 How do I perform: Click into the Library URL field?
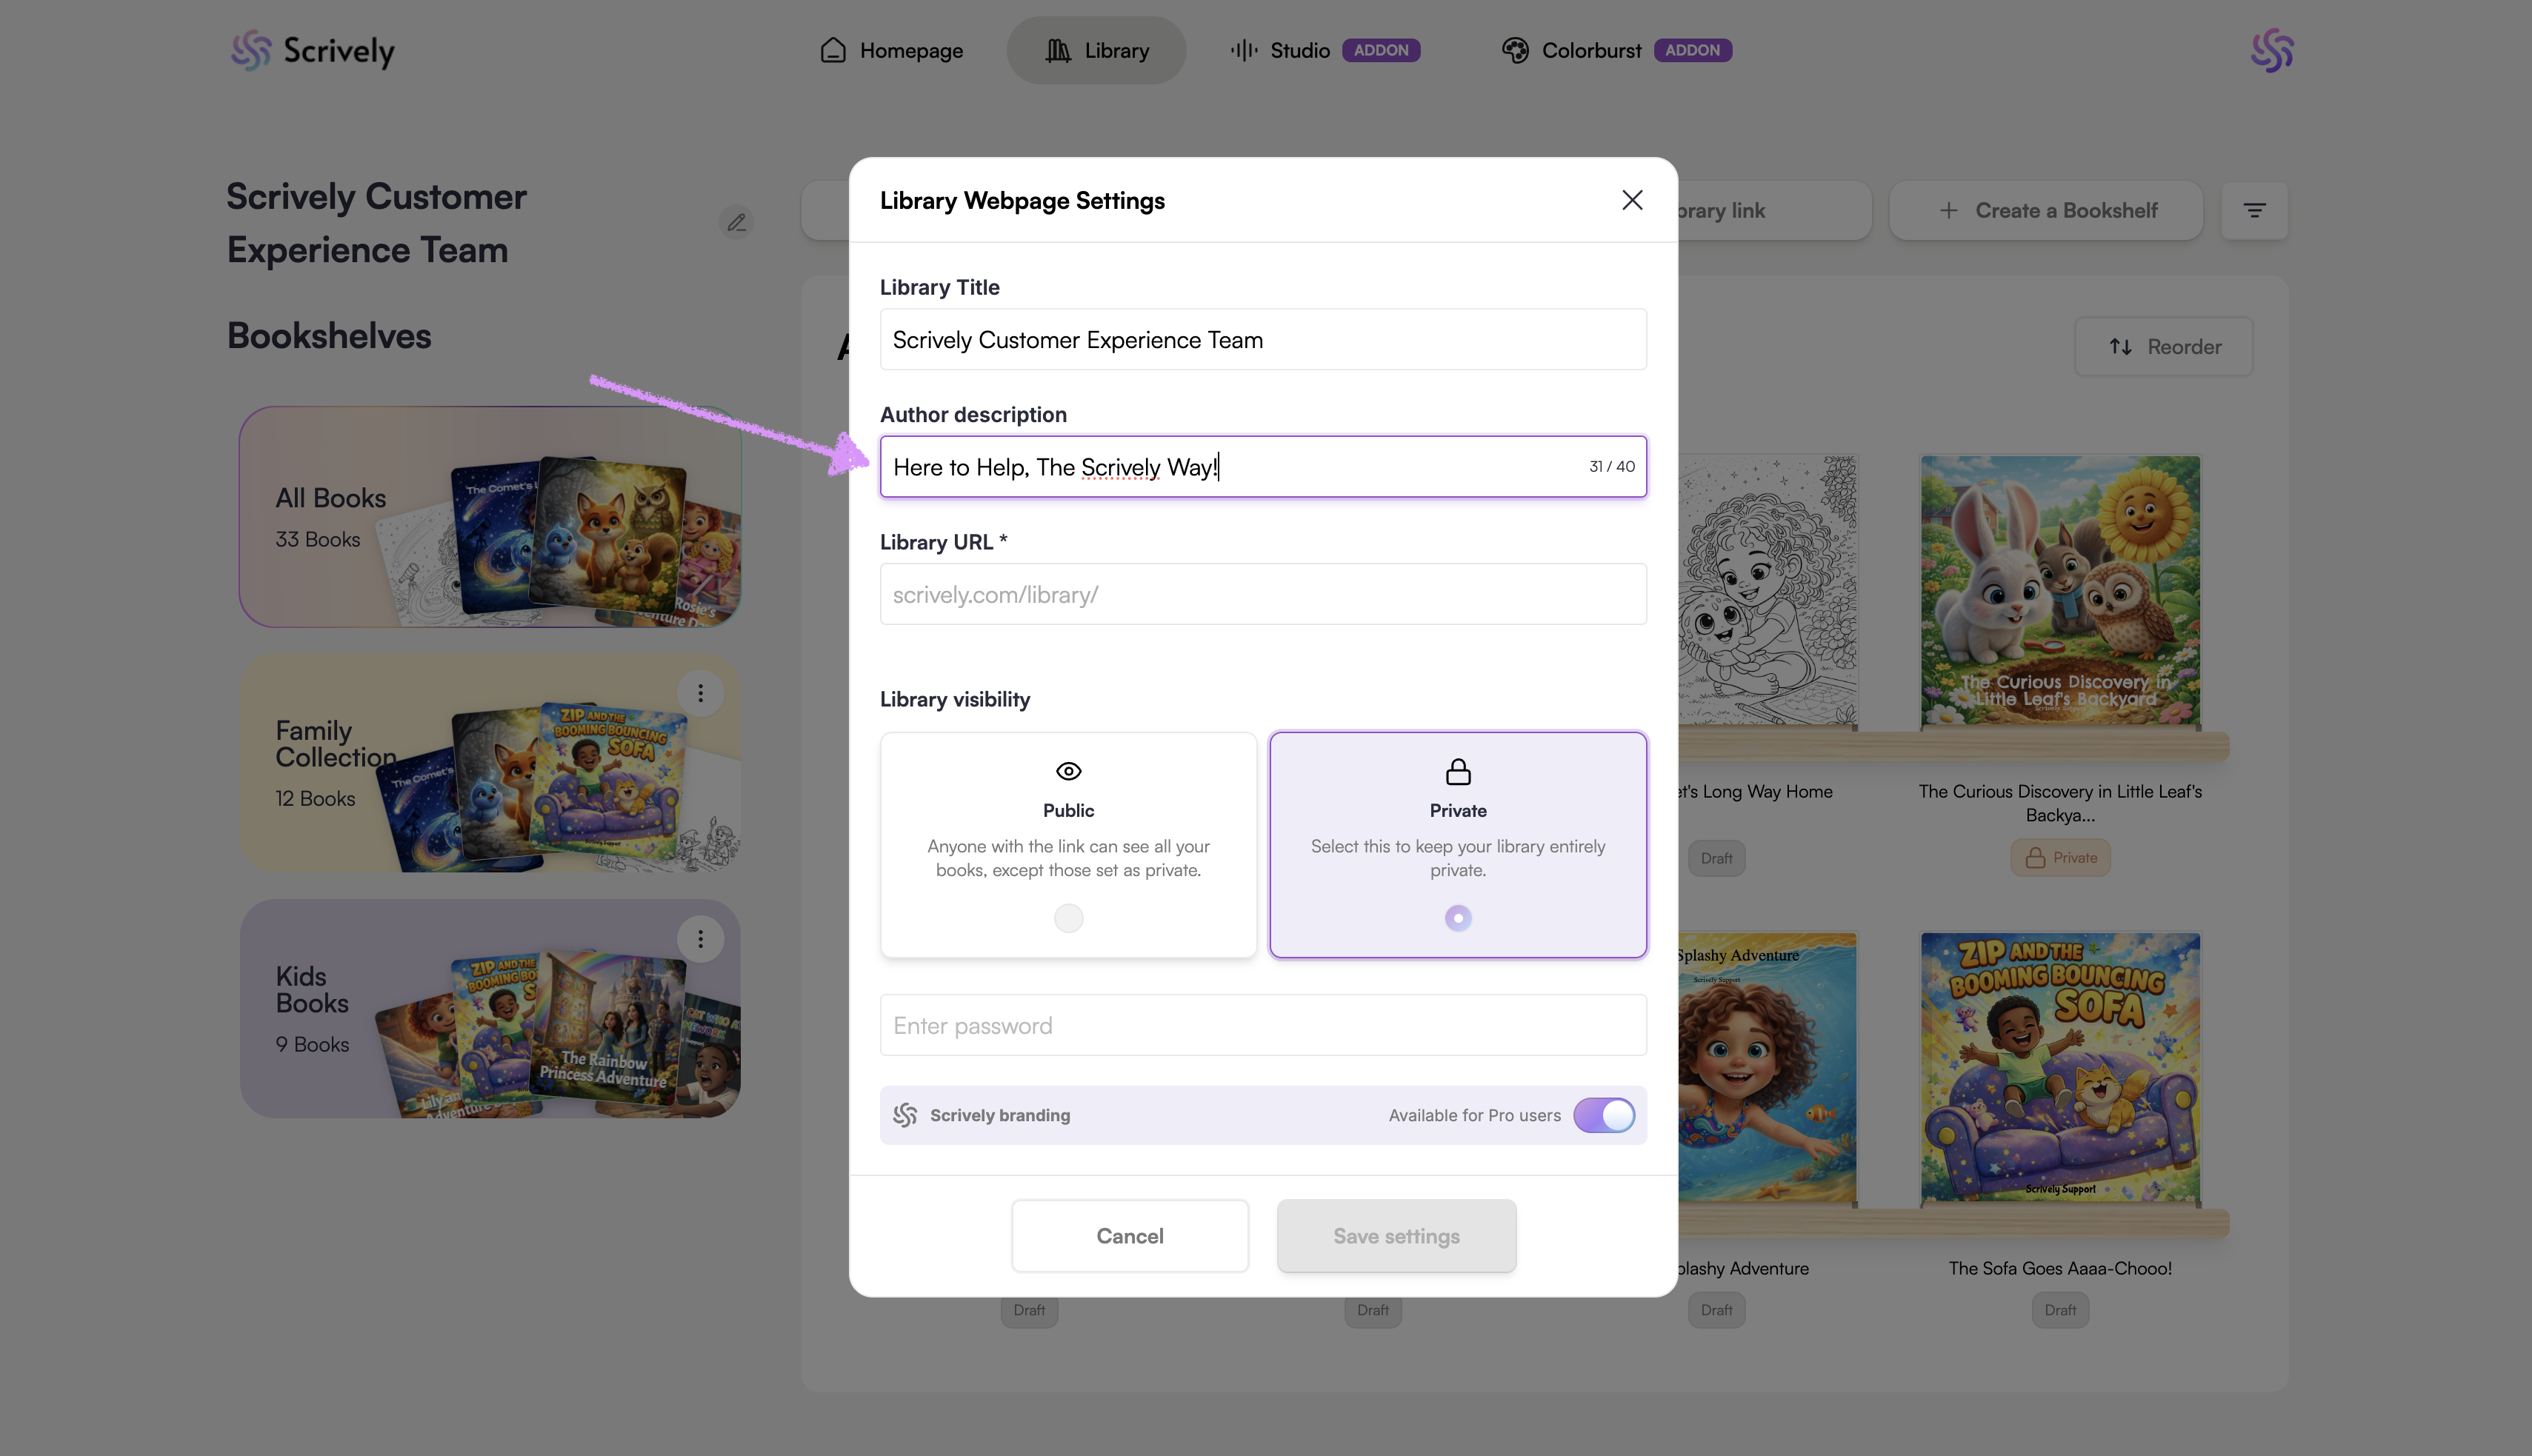coord(1263,595)
